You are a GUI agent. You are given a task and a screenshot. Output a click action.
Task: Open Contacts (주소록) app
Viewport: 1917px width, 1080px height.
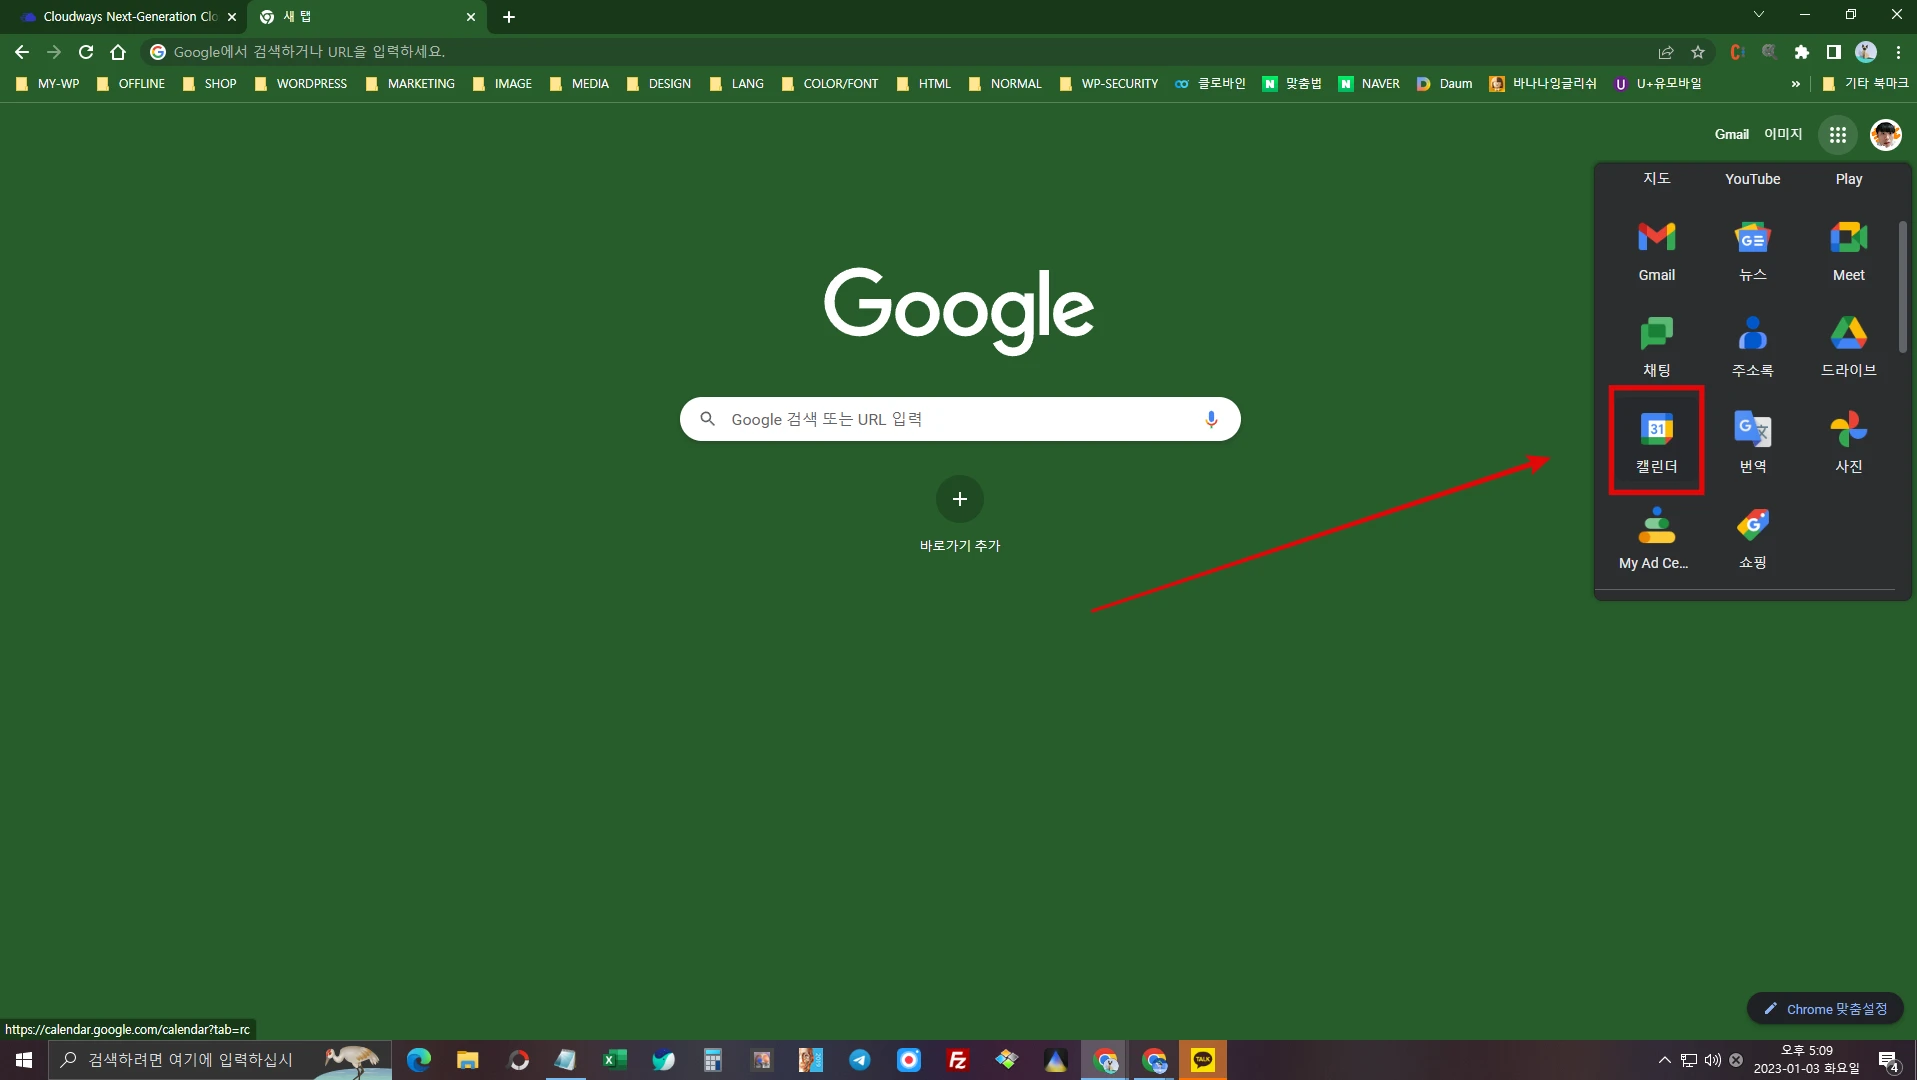click(x=1752, y=347)
